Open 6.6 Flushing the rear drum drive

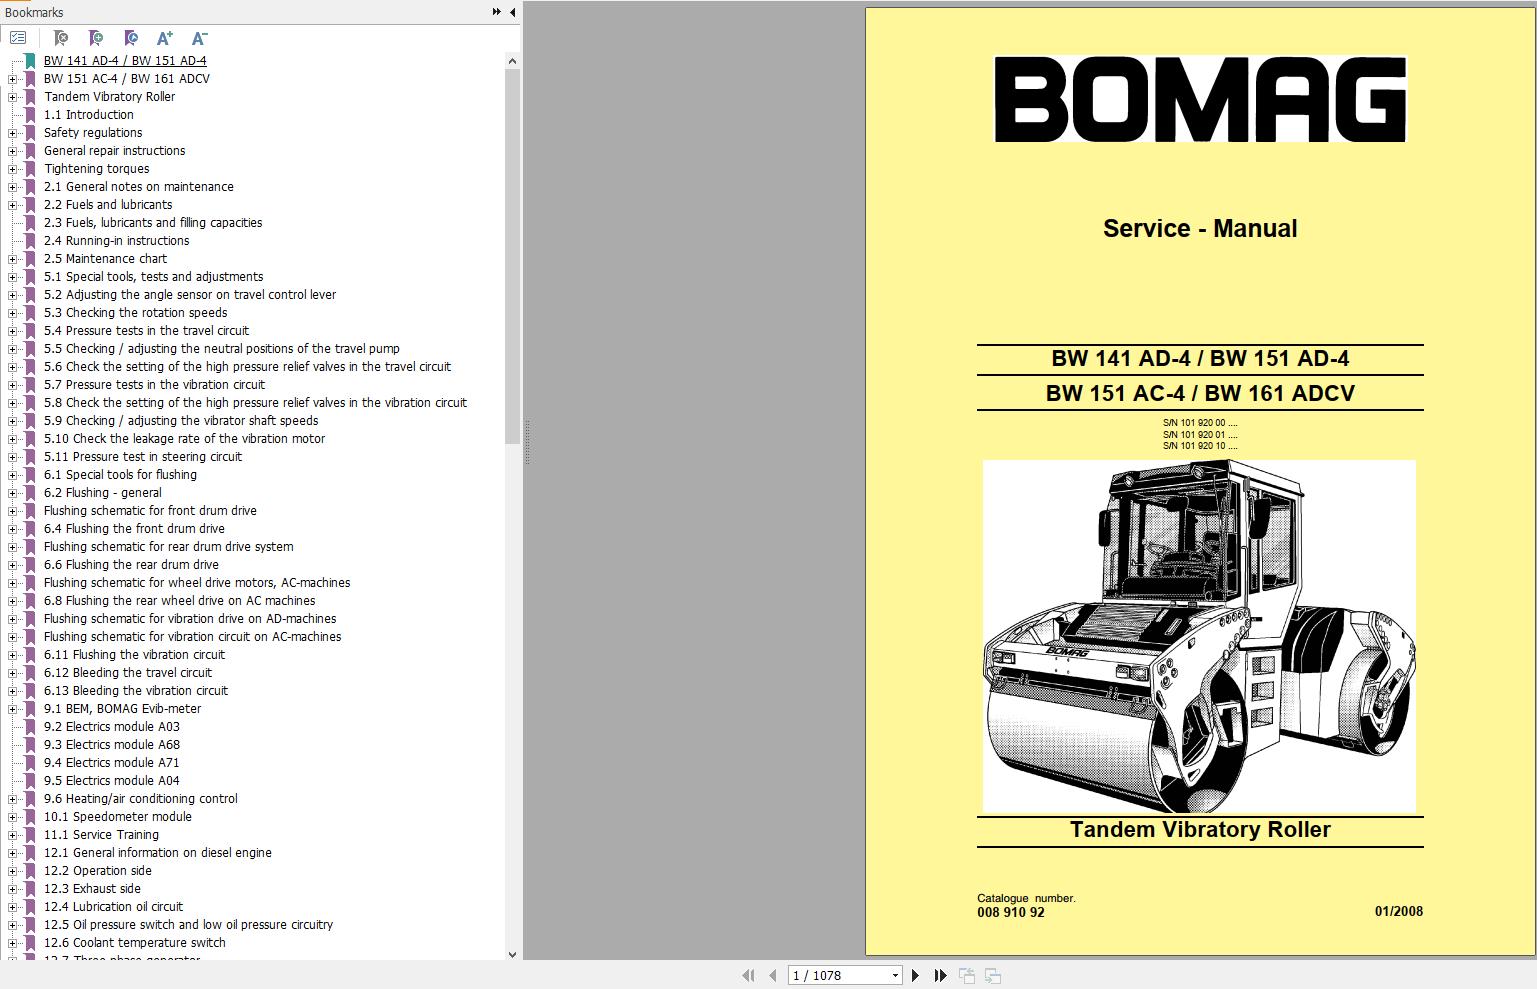point(131,565)
